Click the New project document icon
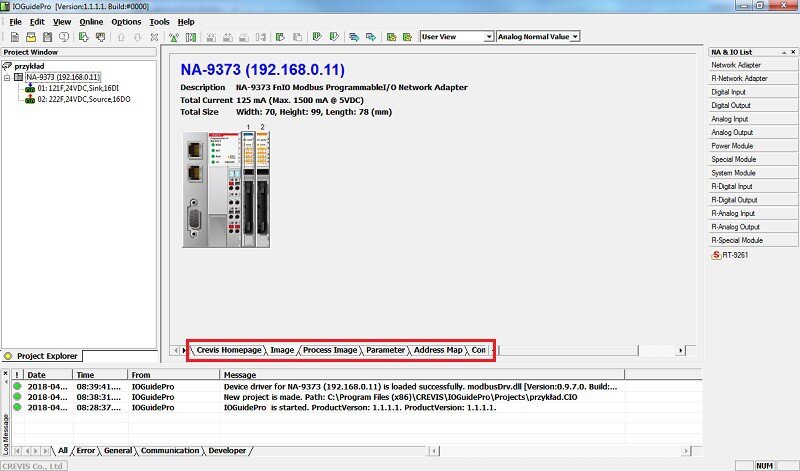This screenshot has width=800, height=471. click(15, 37)
